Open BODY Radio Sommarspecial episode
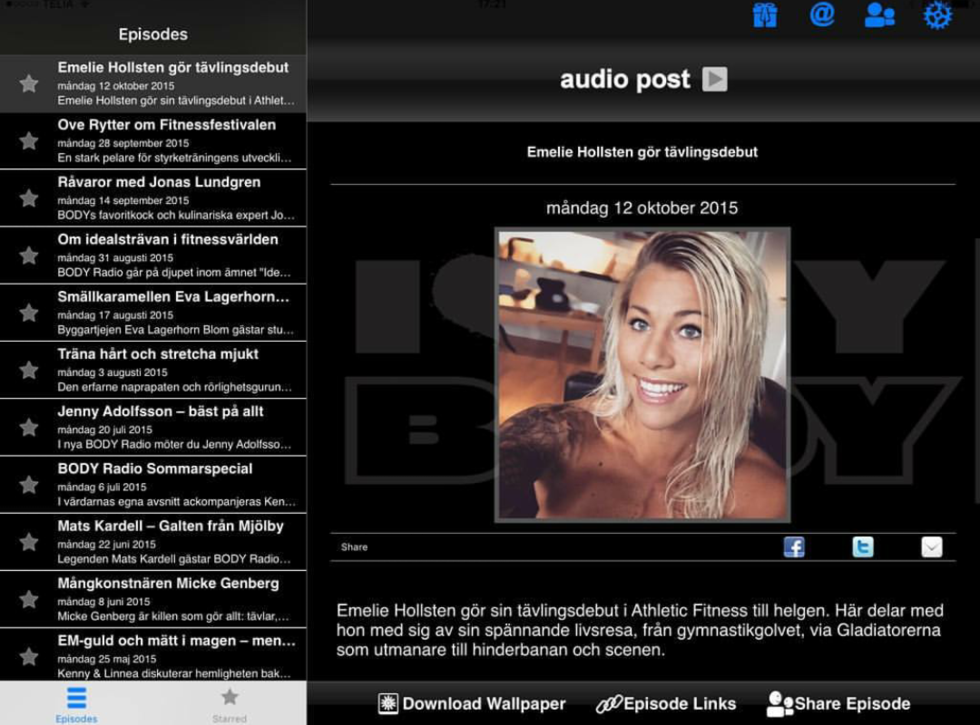The height and width of the screenshot is (725, 980). [x=175, y=485]
